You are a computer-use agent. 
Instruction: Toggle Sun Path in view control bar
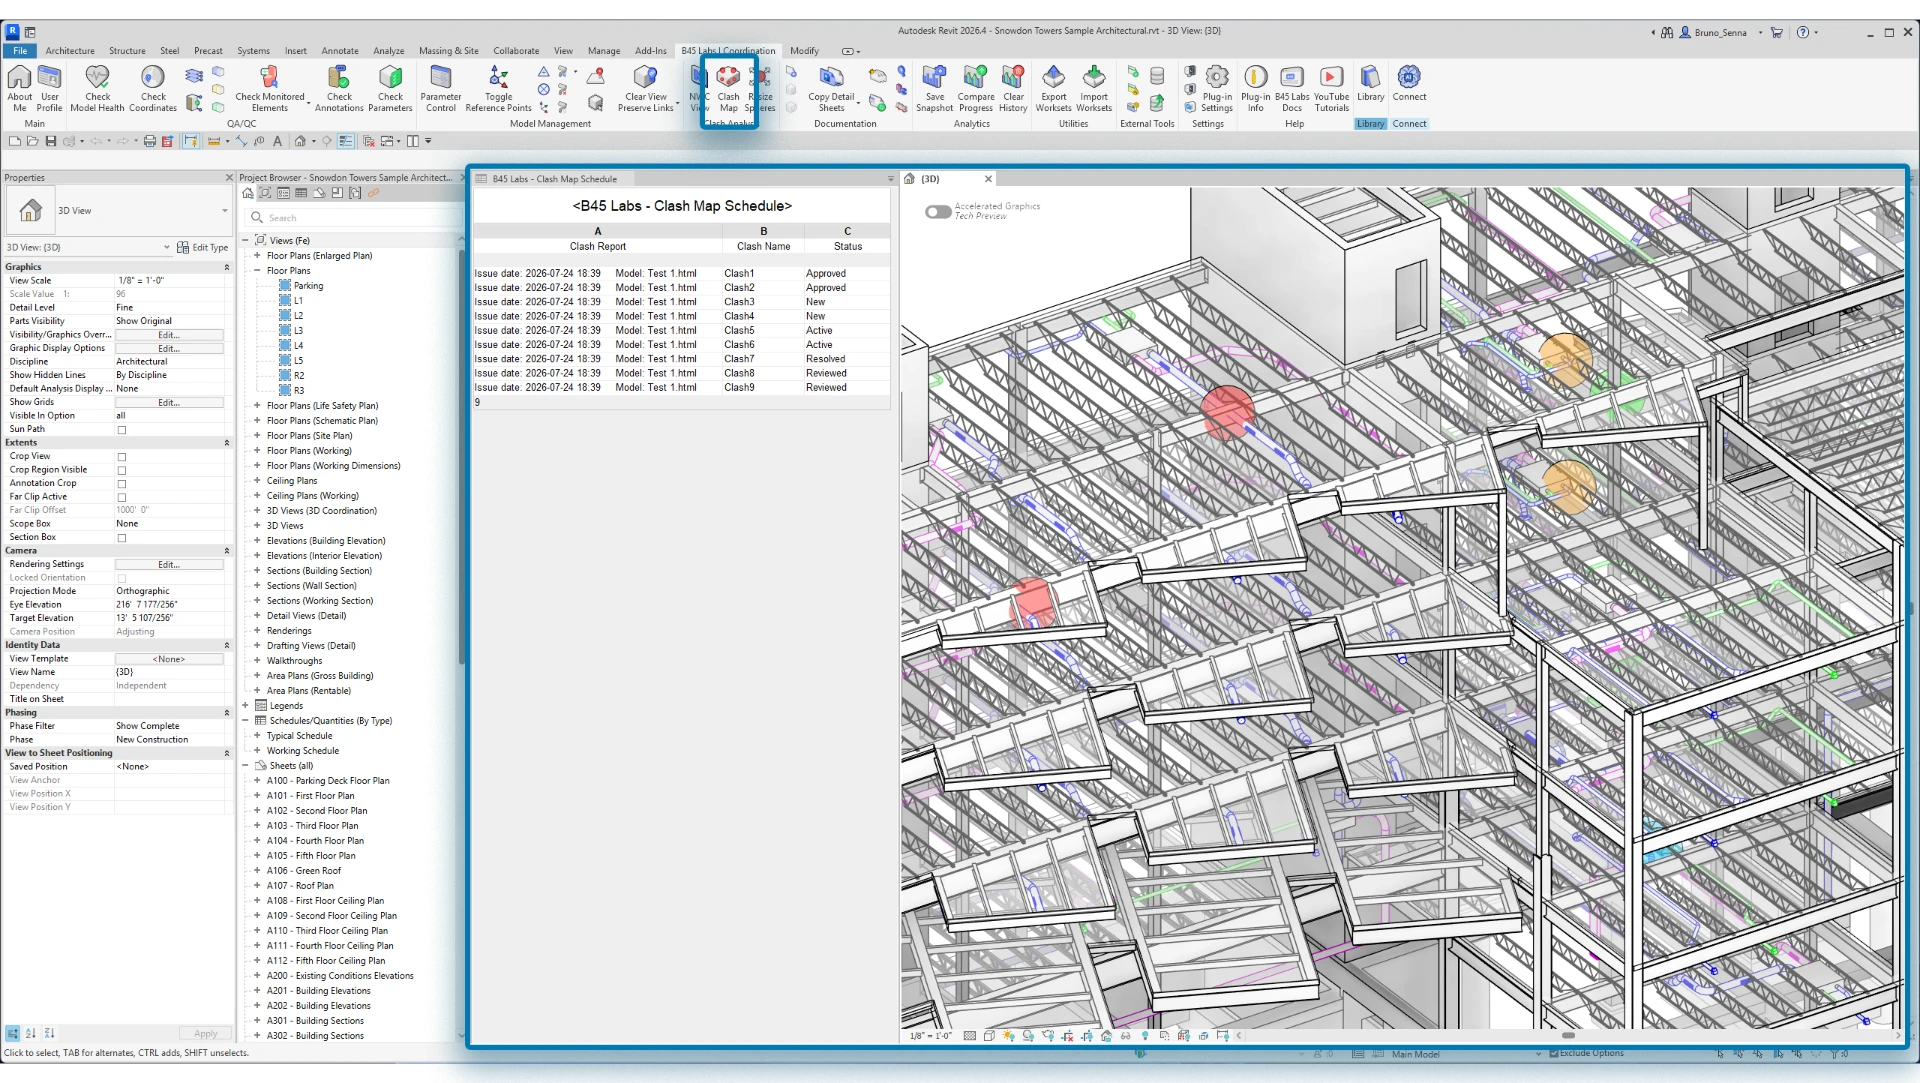tap(1008, 1036)
